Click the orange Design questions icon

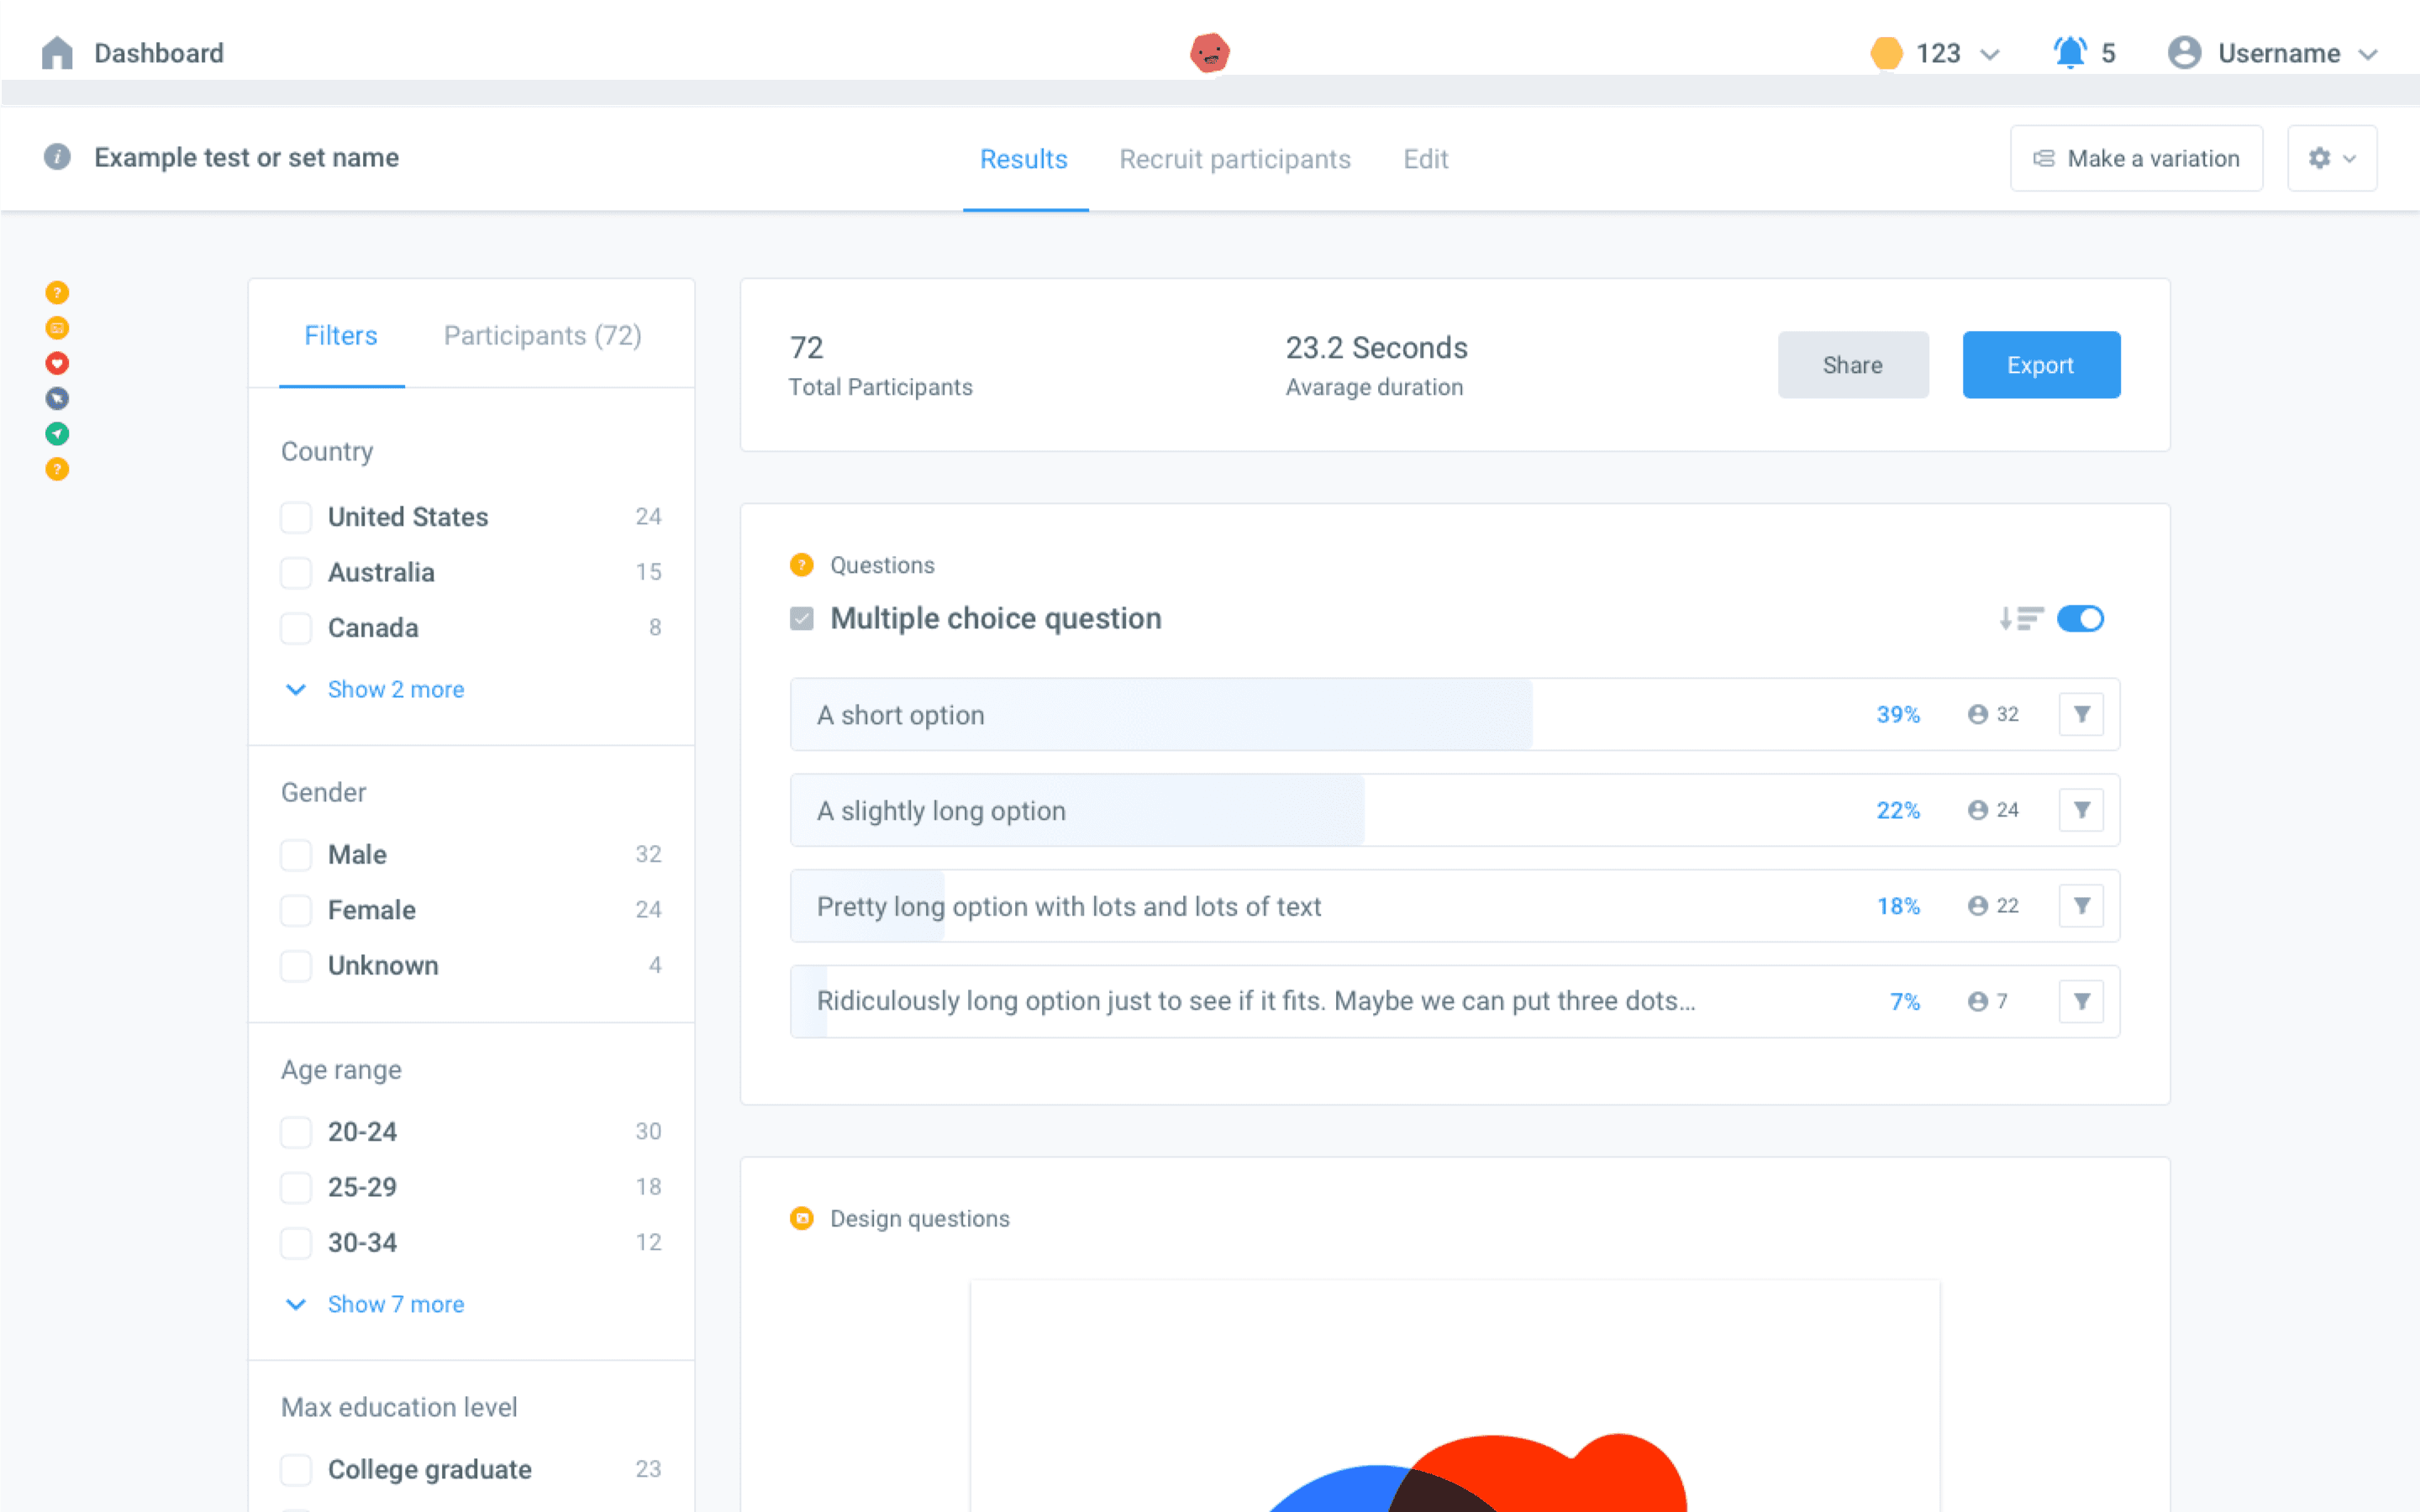click(x=801, y=1218)
